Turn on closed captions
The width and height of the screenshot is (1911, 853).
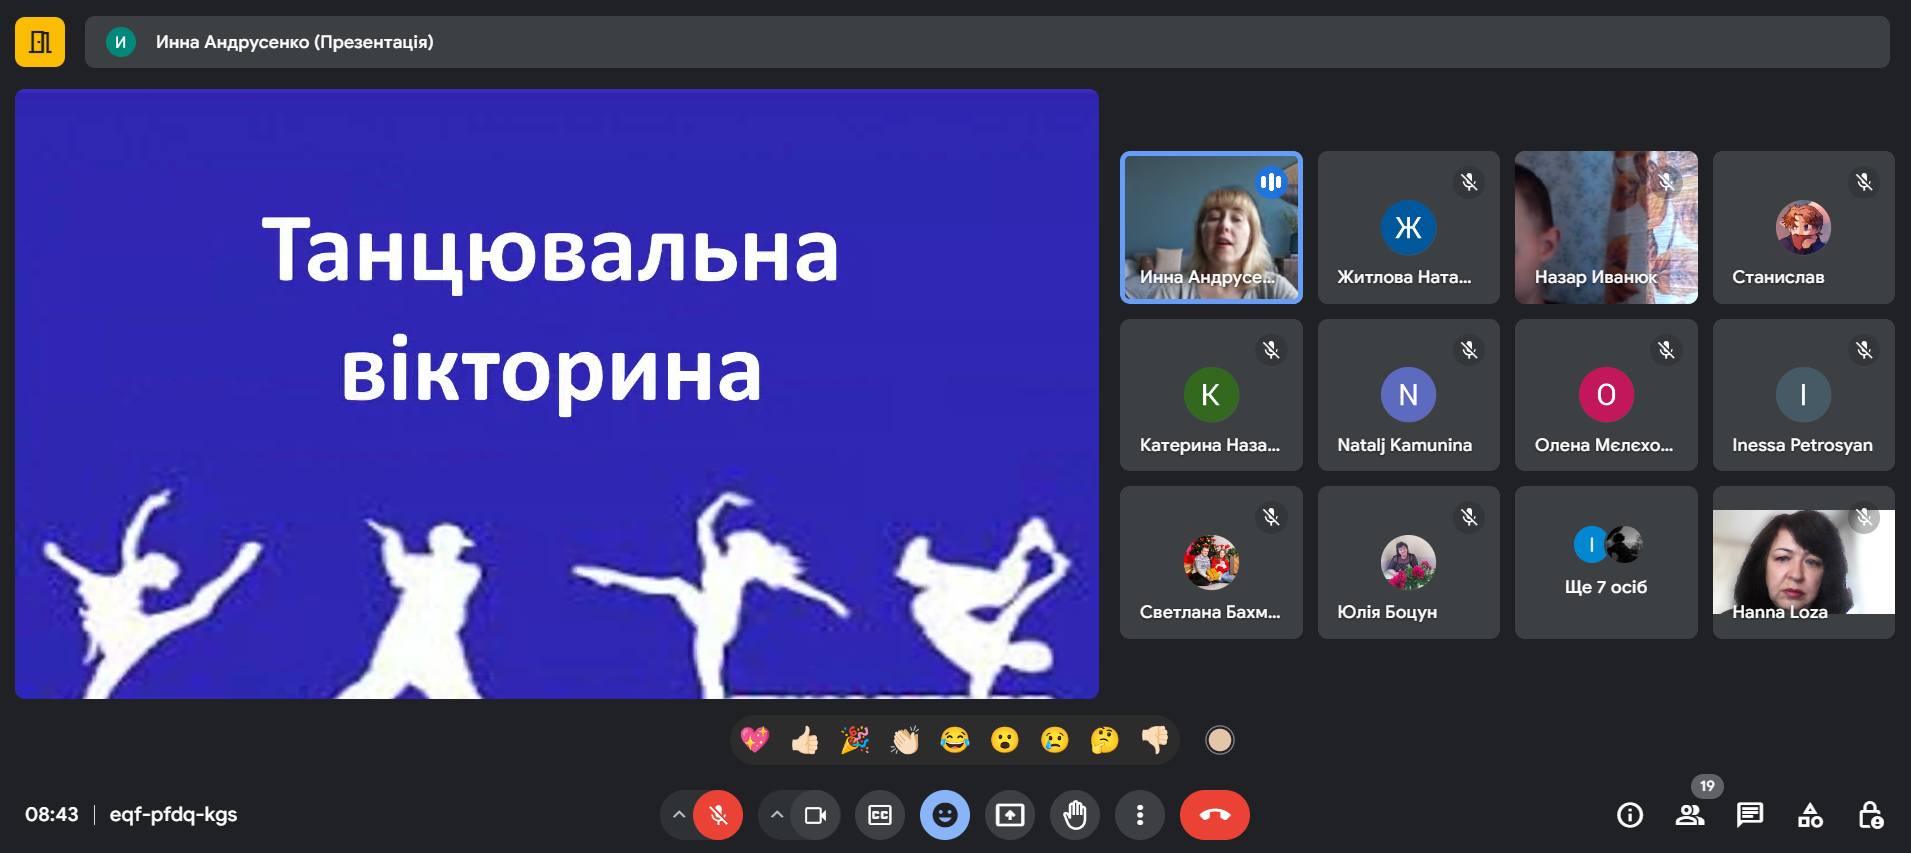coord(880,815)
